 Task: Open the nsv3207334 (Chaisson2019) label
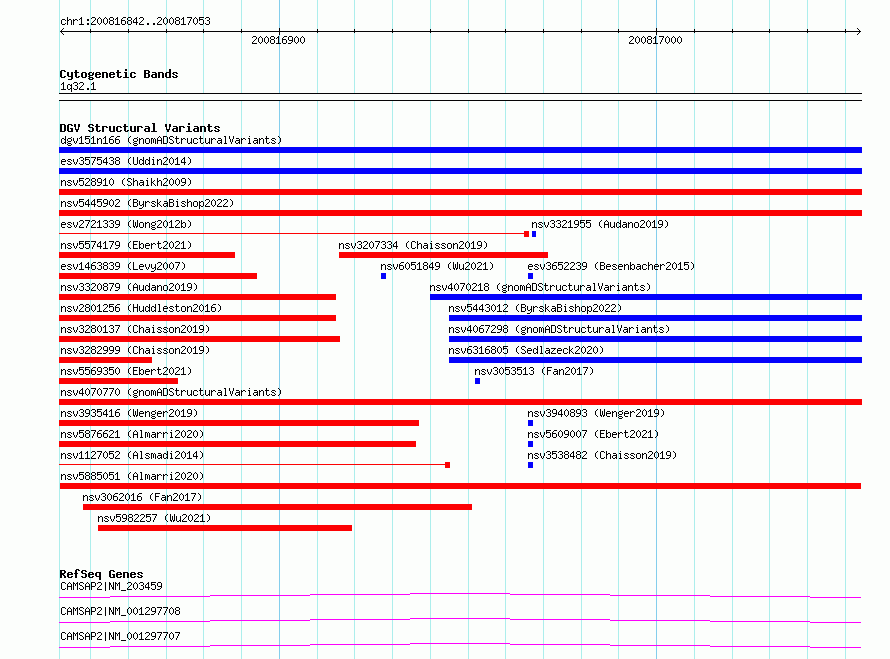tap(413, 245)
